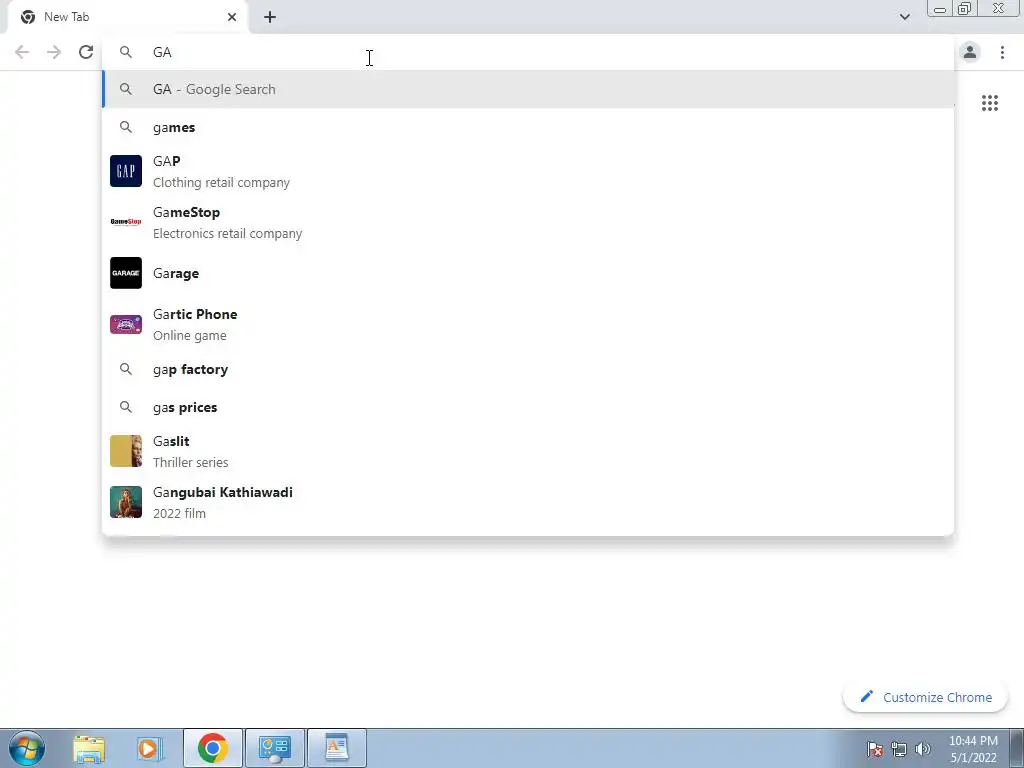Open the Windows Start menu orb
The image size is (1024, 768).
pos(27,748)
